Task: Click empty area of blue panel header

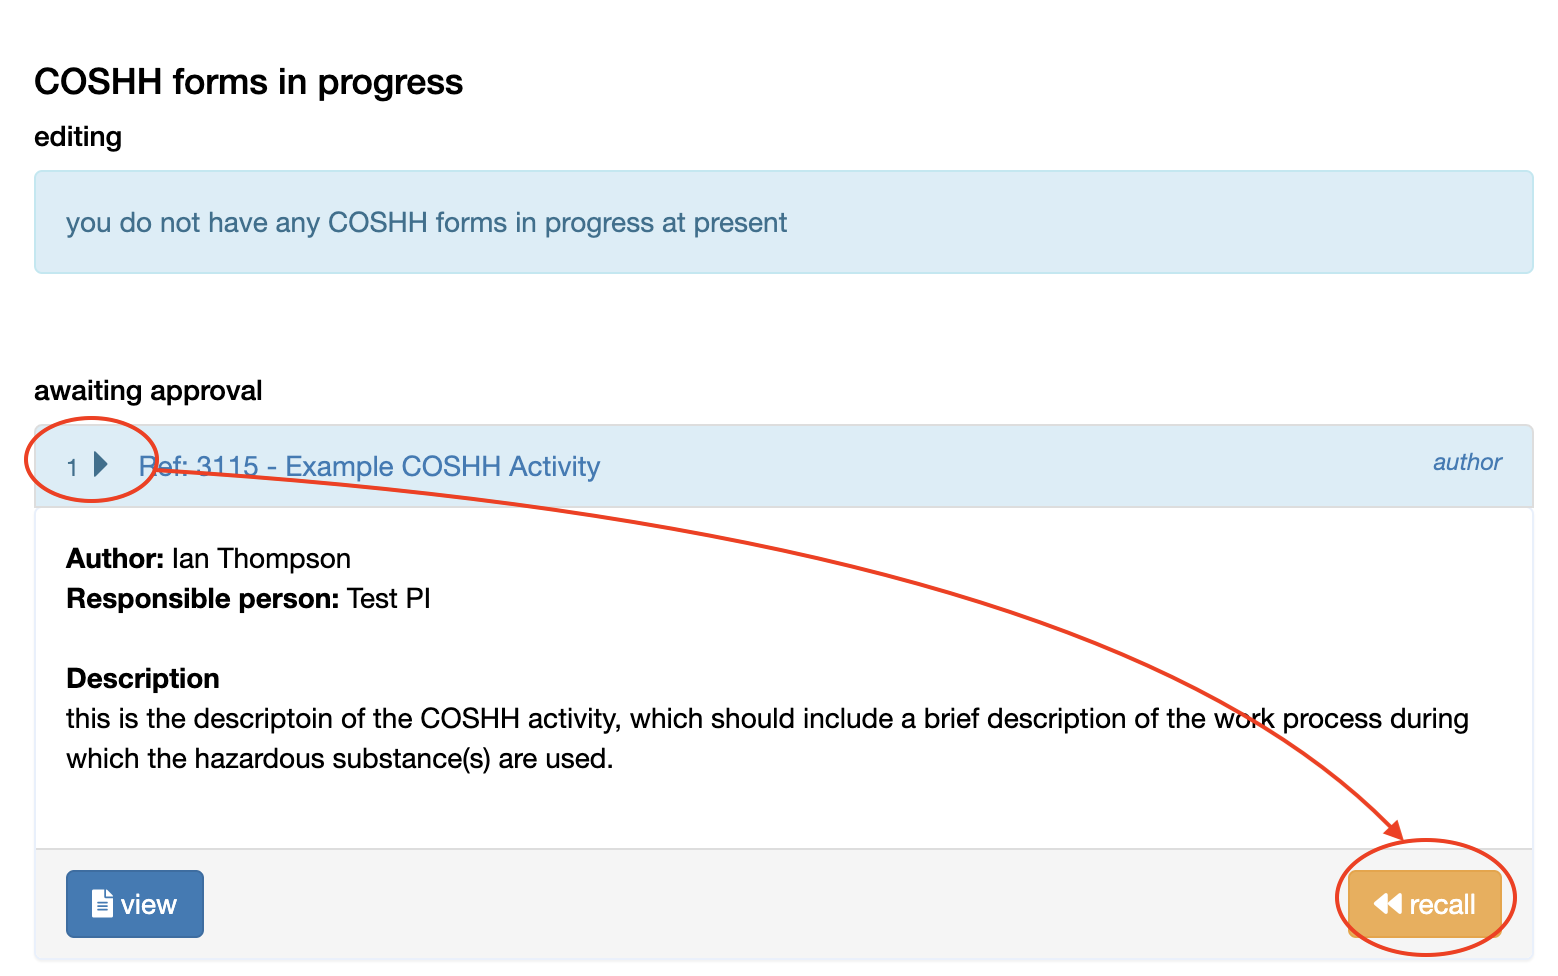Action: (1000, 466)
